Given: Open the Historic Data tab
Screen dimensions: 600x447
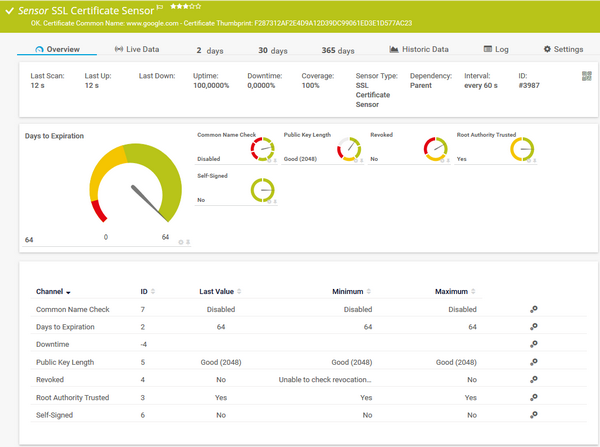Looking at the screenshot, I should coord(419,49).
